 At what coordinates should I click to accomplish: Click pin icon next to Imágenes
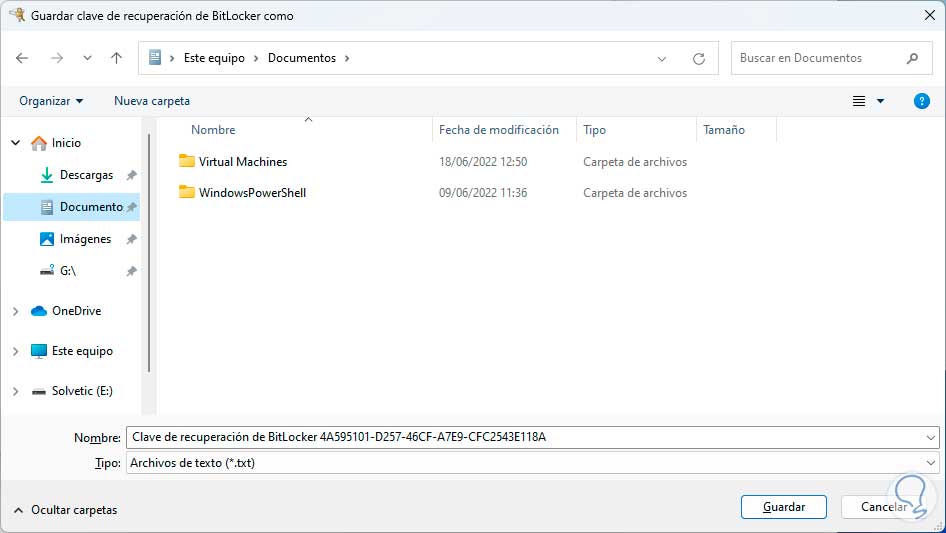(131, 239)
